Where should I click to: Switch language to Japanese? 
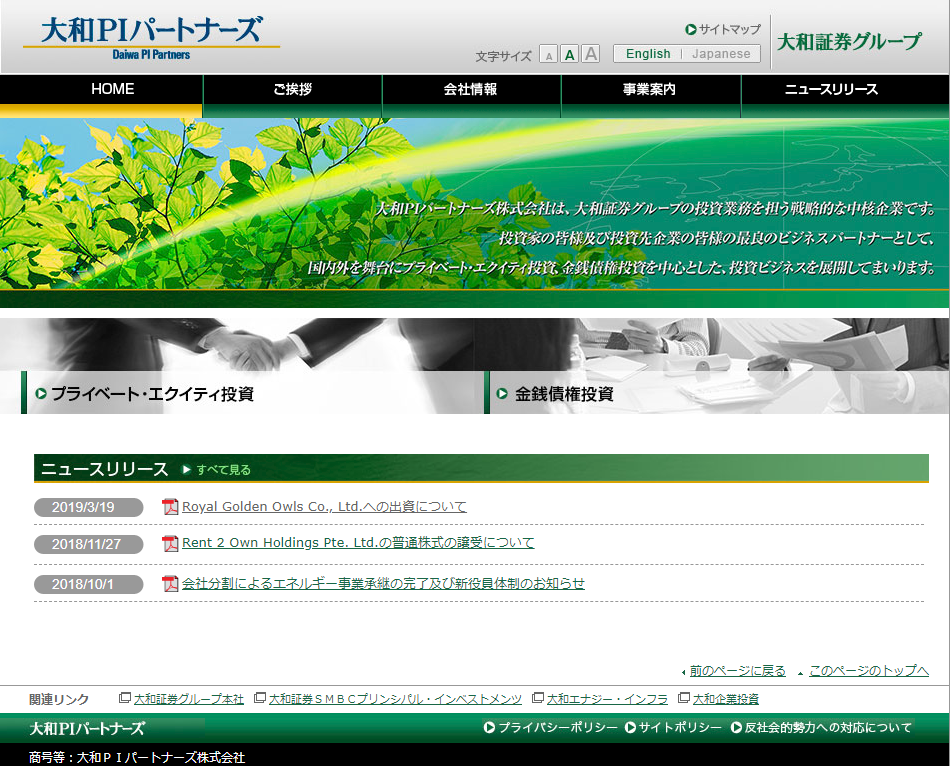click(721, 53)
